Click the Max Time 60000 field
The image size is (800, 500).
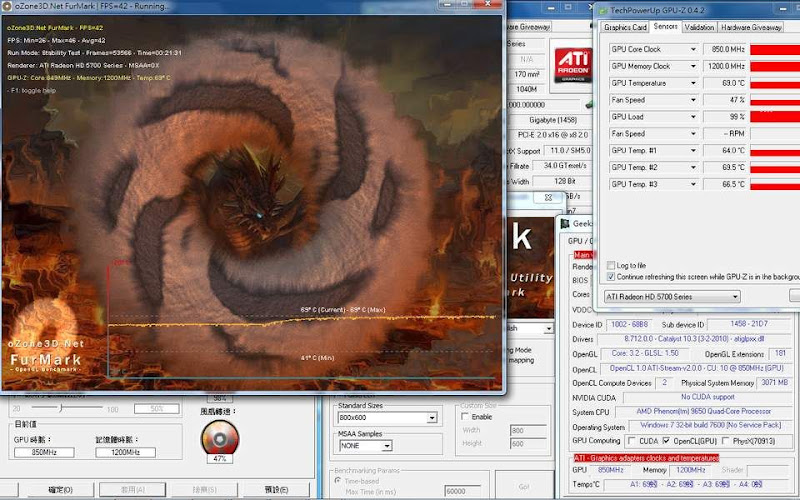[x=462, y=491]
